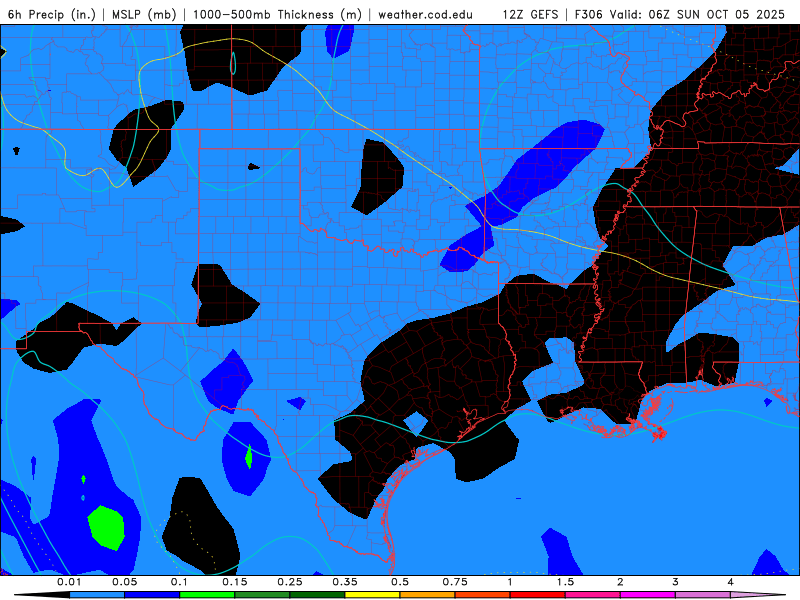Click the medium green 0.15–0.25 legend swatch
The image size is (800, 600).
tap(262, 595)
